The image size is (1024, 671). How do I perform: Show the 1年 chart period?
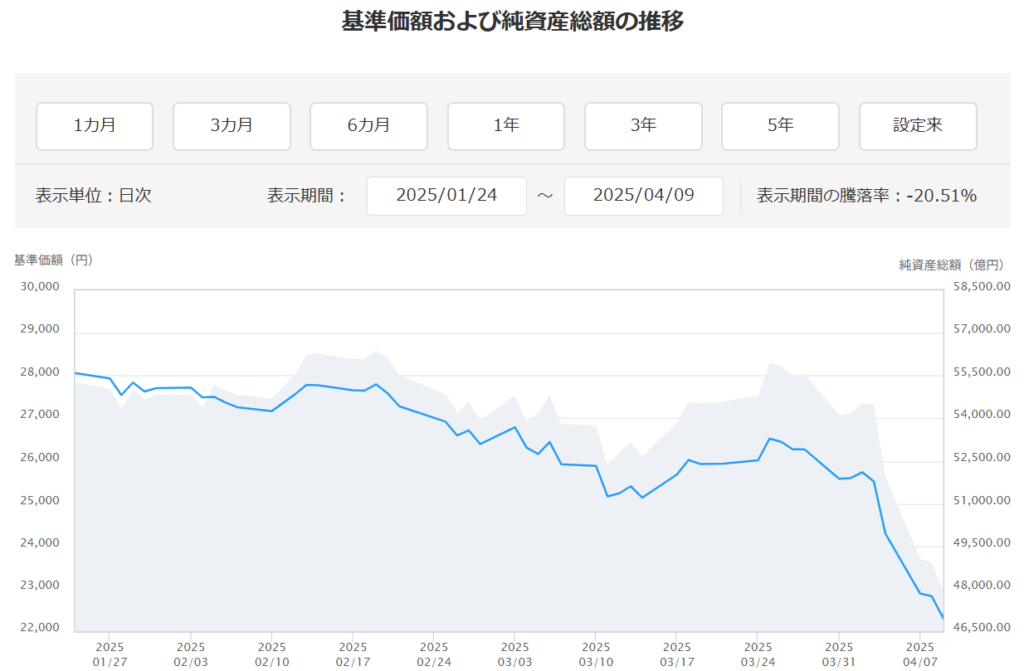(506, 126)
